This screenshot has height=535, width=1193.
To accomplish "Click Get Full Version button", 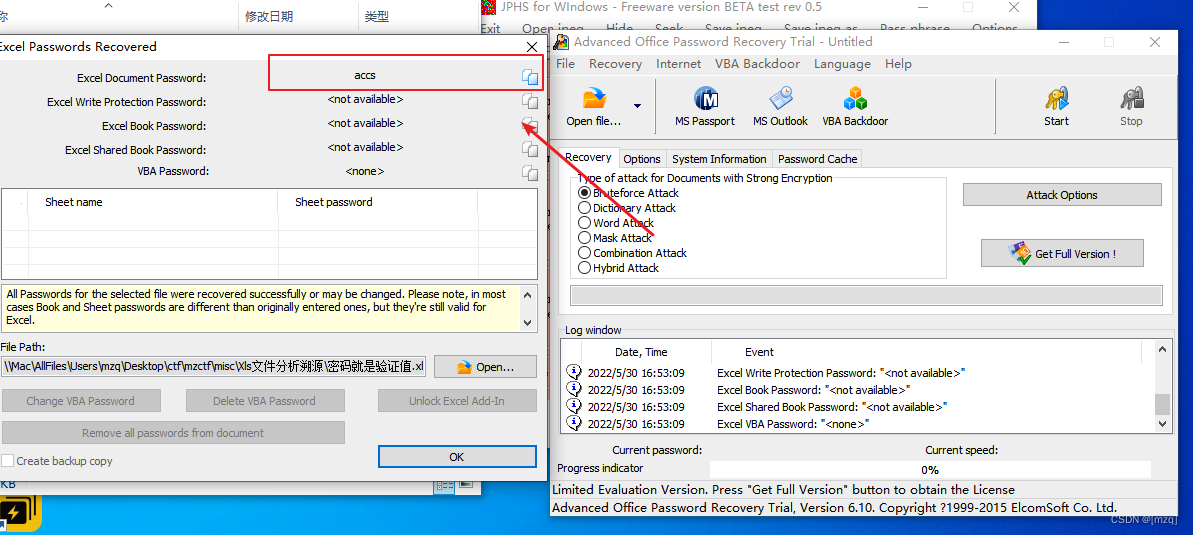I will (x=1062, y=253).
